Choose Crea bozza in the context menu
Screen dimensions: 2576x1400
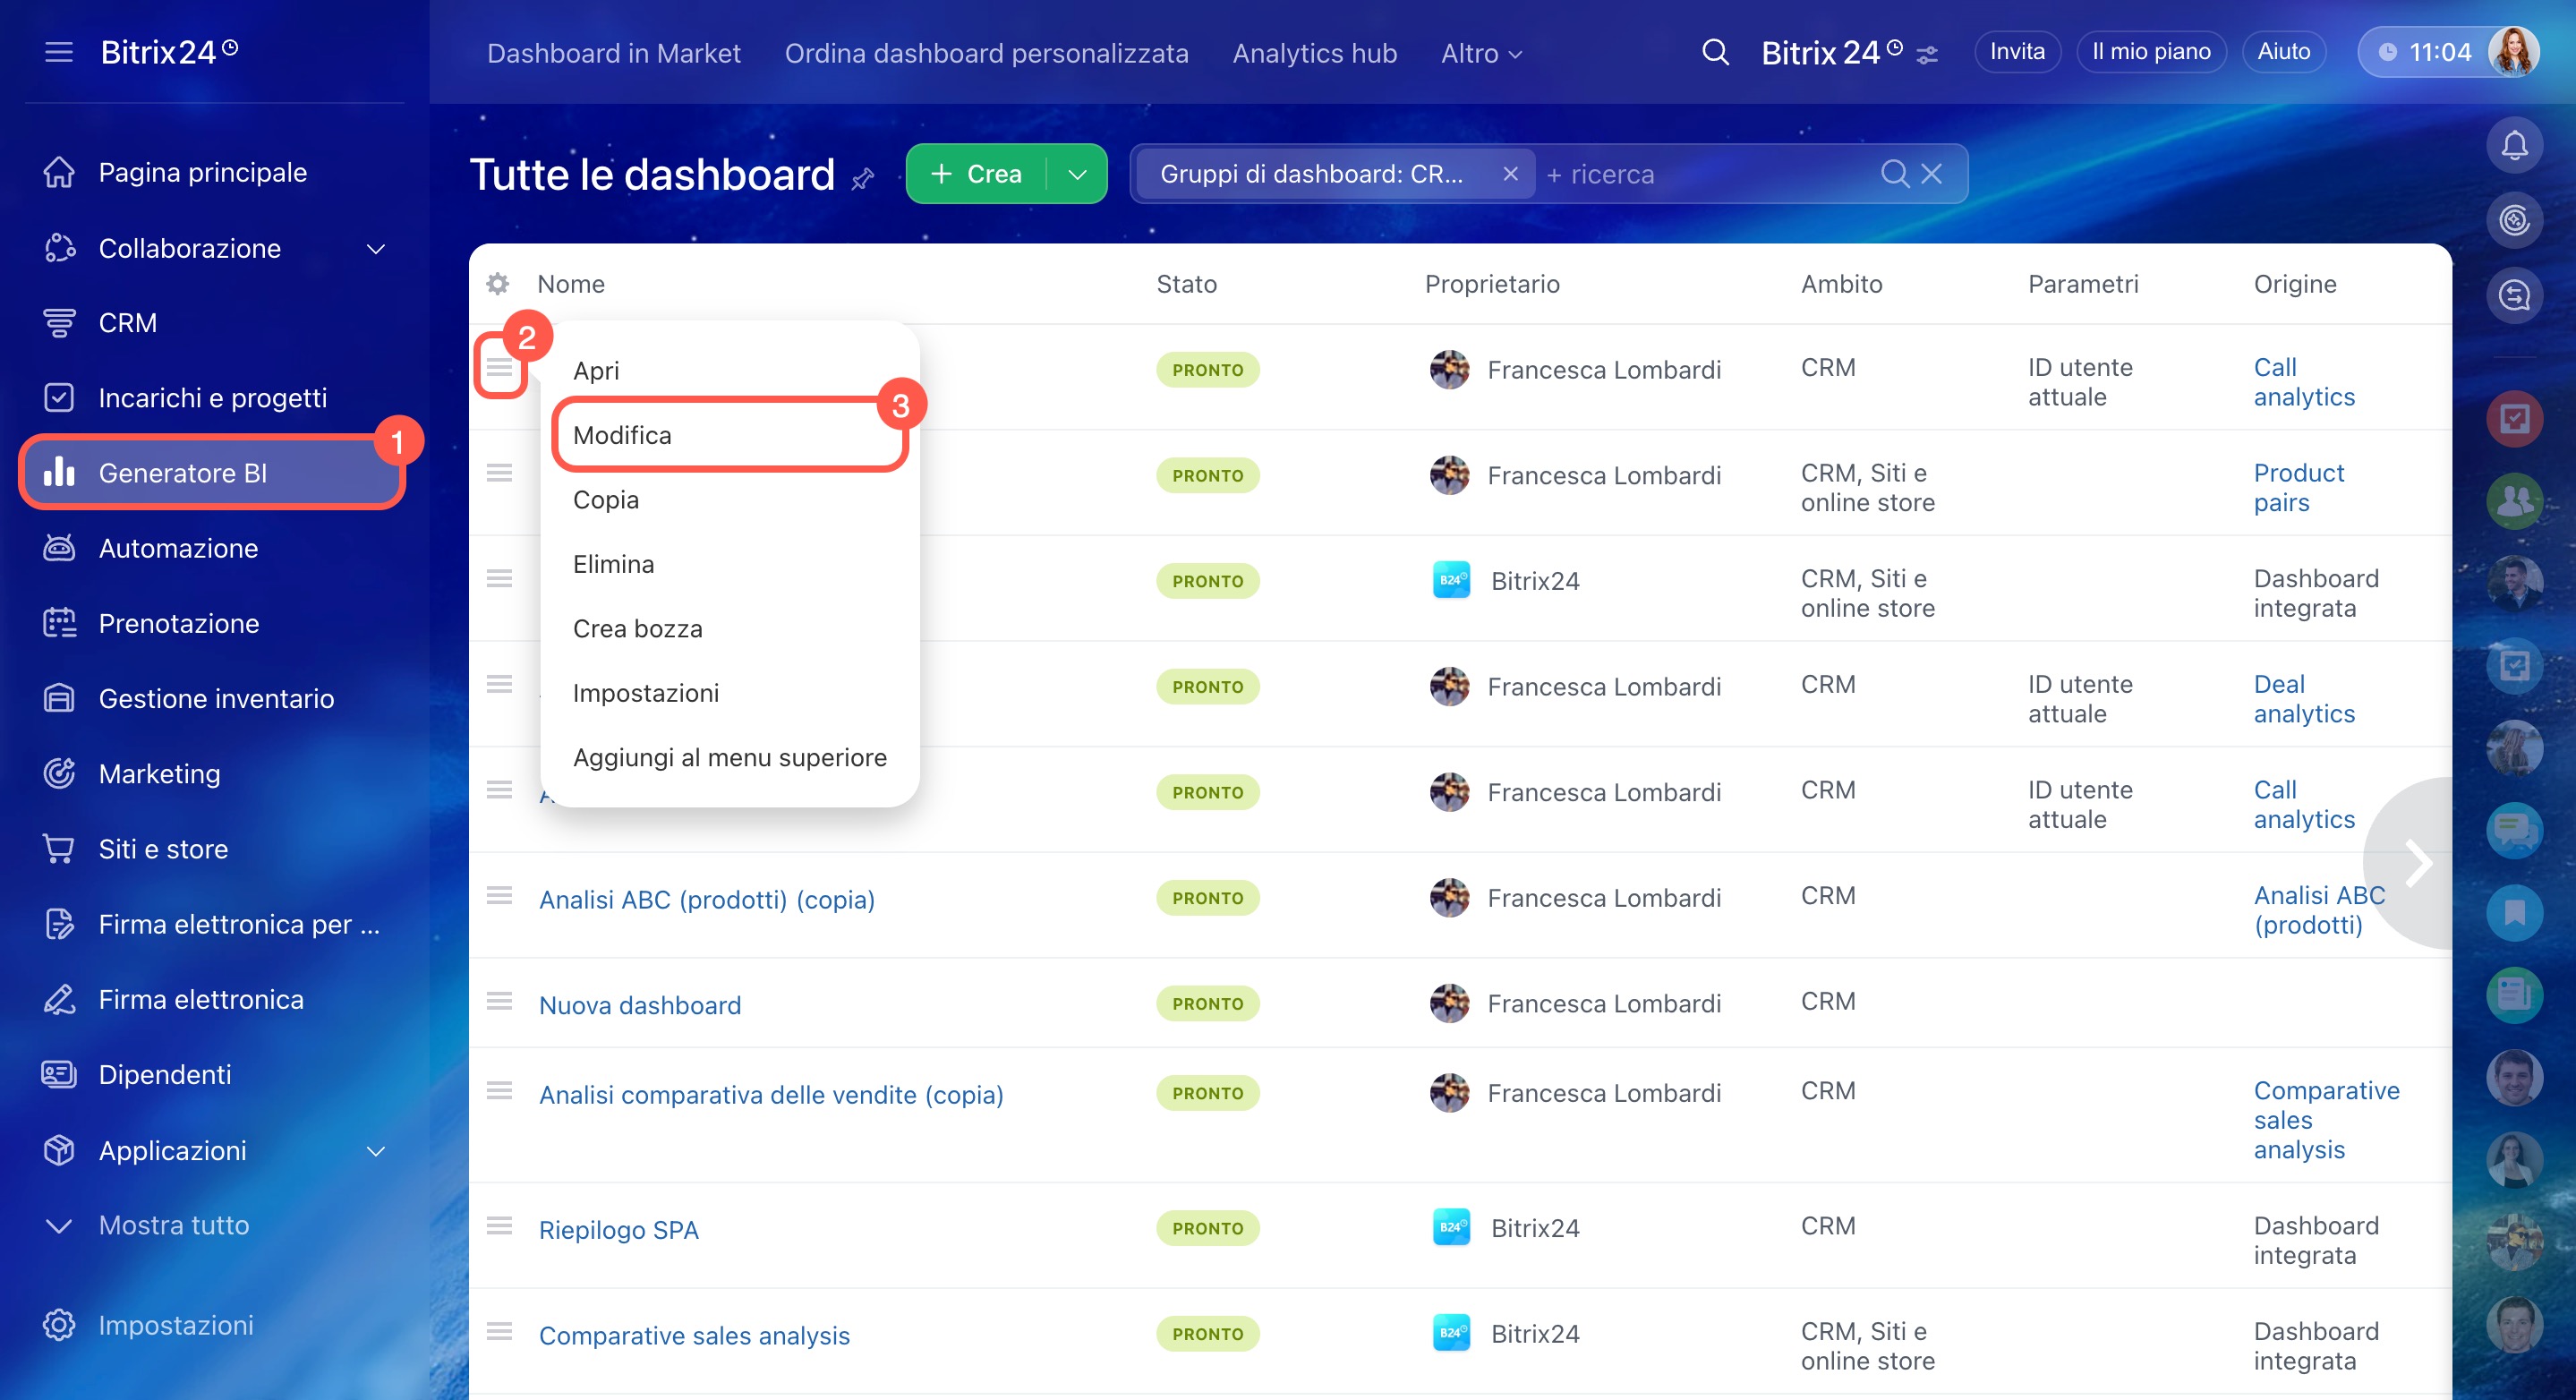(638, 628)
